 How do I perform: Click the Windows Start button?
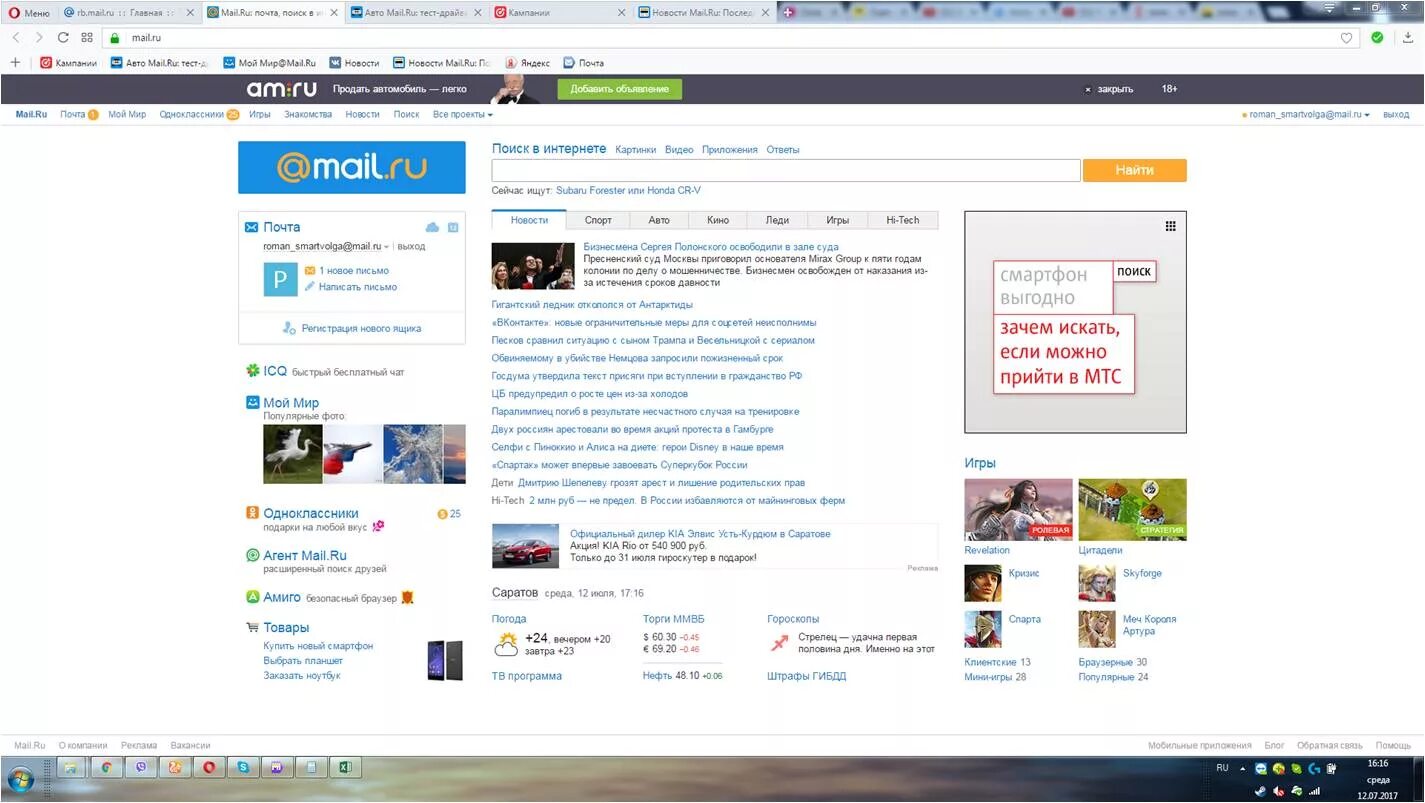pyautogui.click(x=19, y=778)
